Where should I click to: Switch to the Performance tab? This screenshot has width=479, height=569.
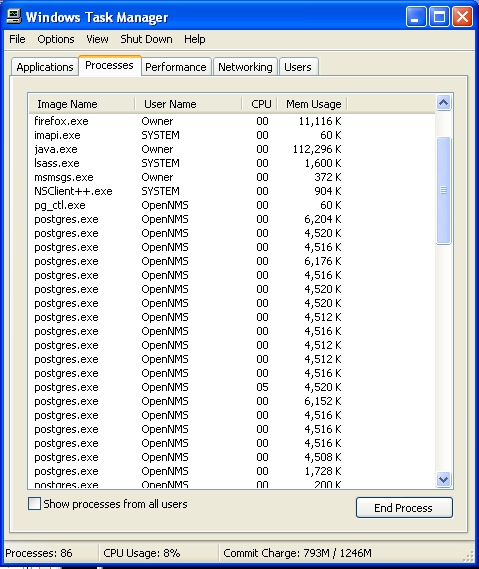[x=176, y=67]
